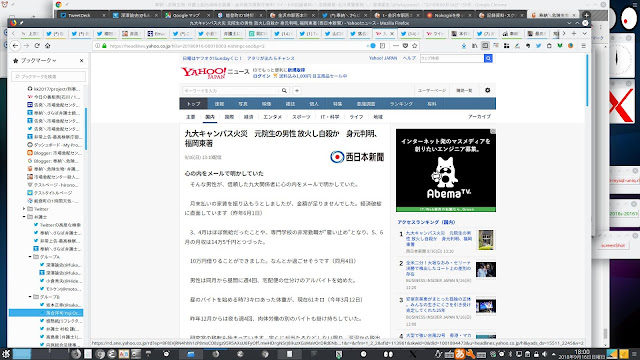Open the Firefox home page icon
Viewport: 640px width, 360px height.
click(47, 46)
